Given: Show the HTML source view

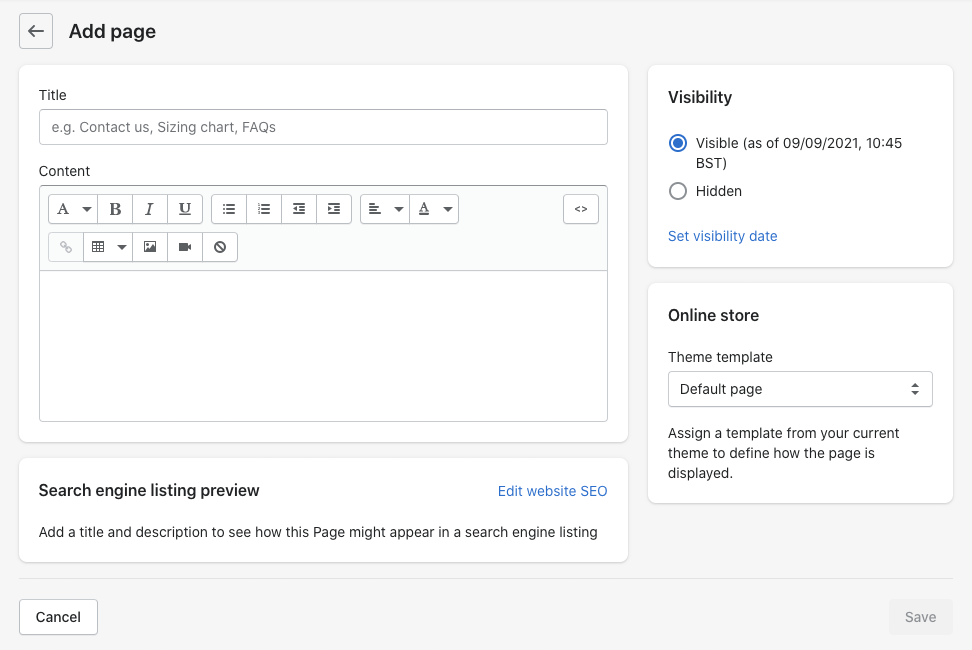Looking at the screenshot, I should [581, 209].
